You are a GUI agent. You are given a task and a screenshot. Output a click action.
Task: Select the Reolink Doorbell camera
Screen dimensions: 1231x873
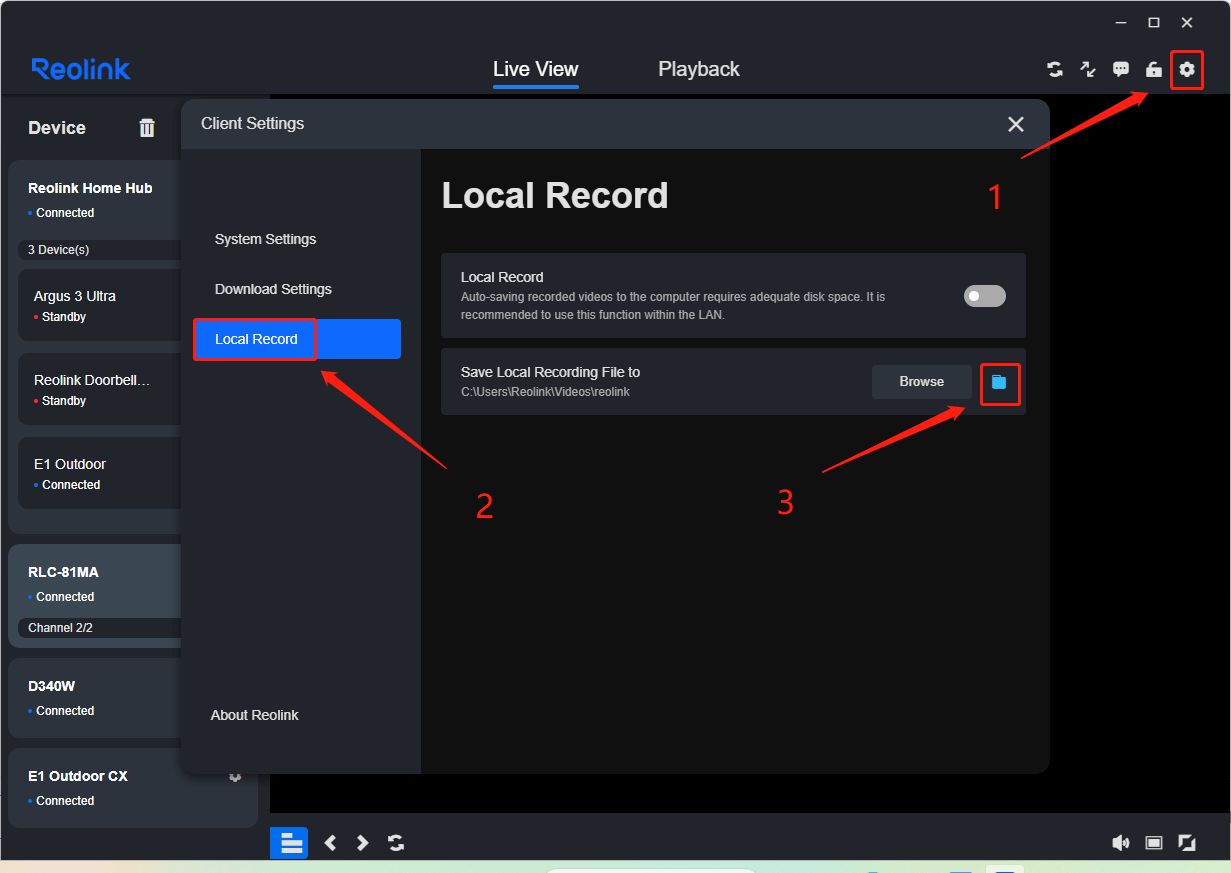click(100, 389)
